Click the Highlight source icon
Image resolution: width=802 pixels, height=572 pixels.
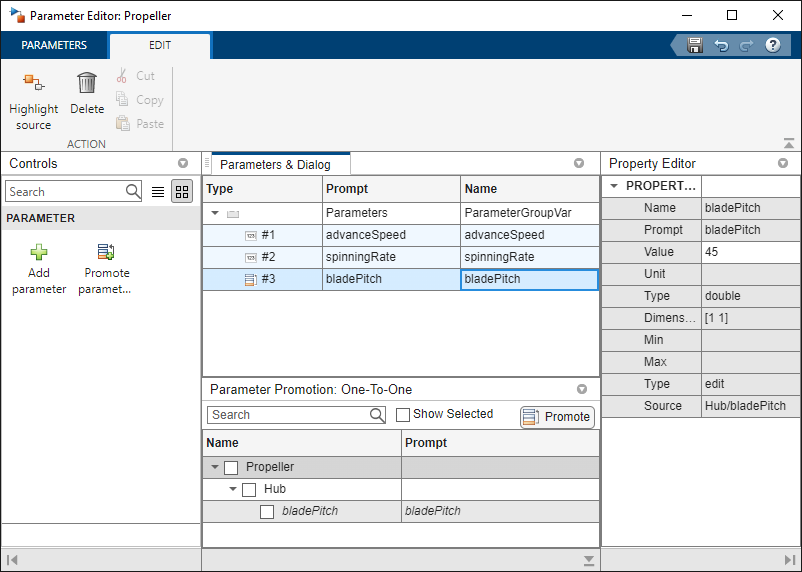(x=32, y=83)
